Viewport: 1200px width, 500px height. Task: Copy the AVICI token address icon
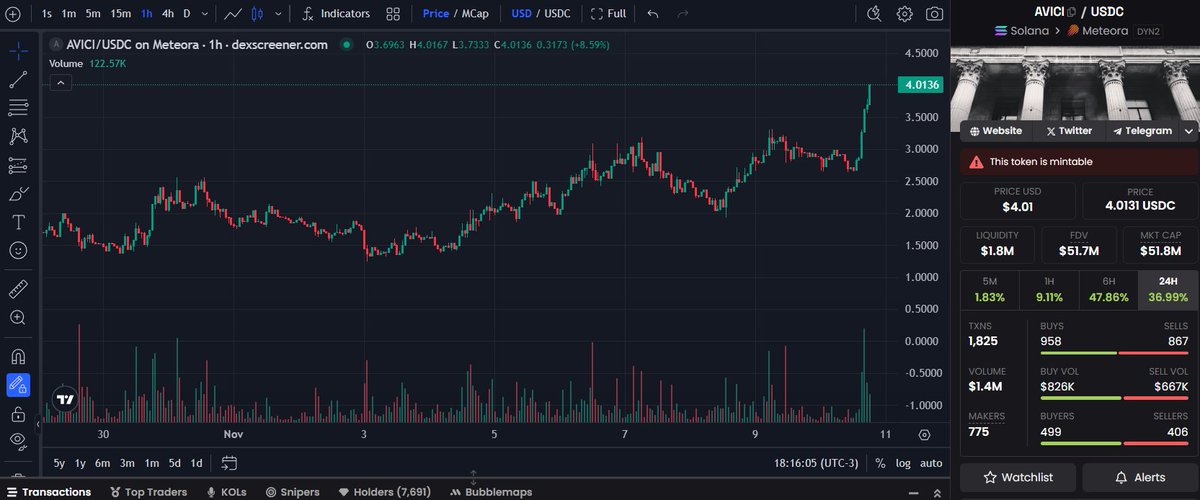1071,12
